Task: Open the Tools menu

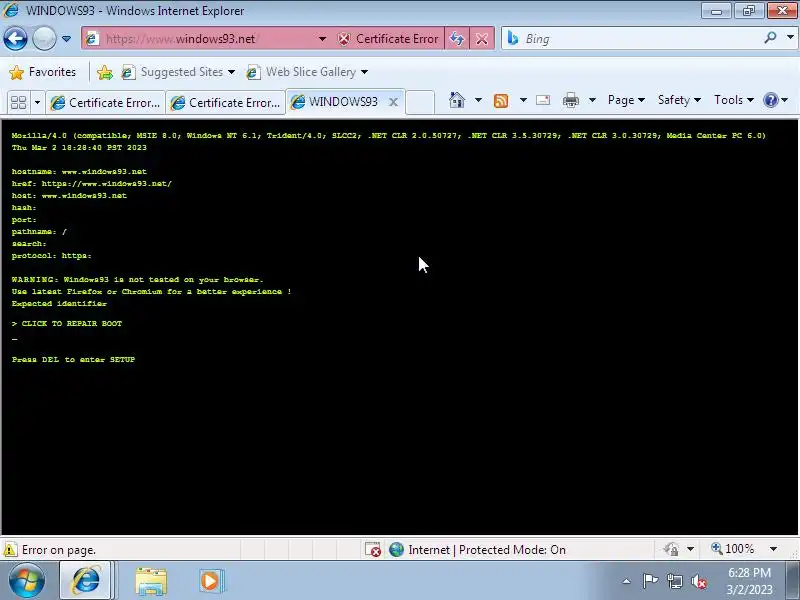Action: pyautogui.click(x=734, y=100)
